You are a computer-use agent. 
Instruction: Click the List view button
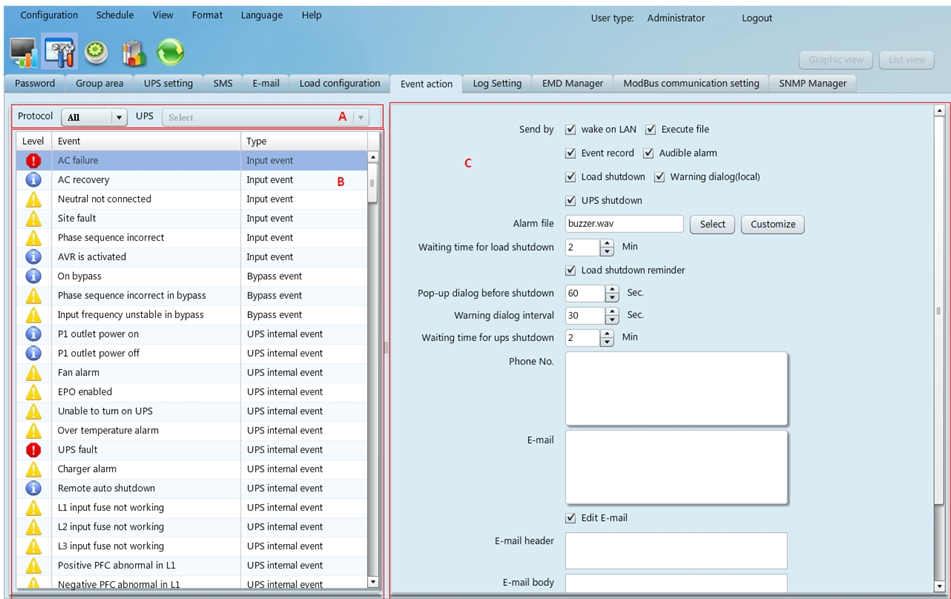coord(907,59)
